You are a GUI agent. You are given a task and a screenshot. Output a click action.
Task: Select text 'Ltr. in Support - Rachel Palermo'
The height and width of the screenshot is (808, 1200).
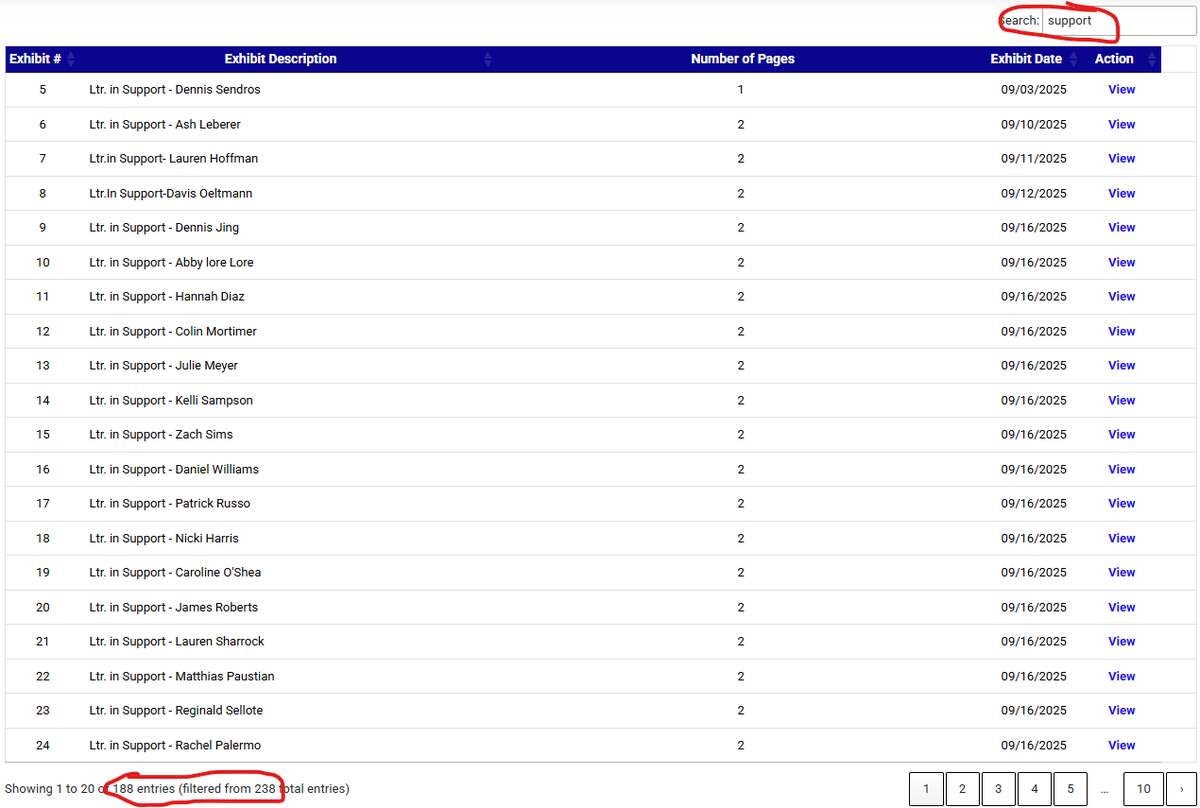pyautogui.click(x=176, y=745)
